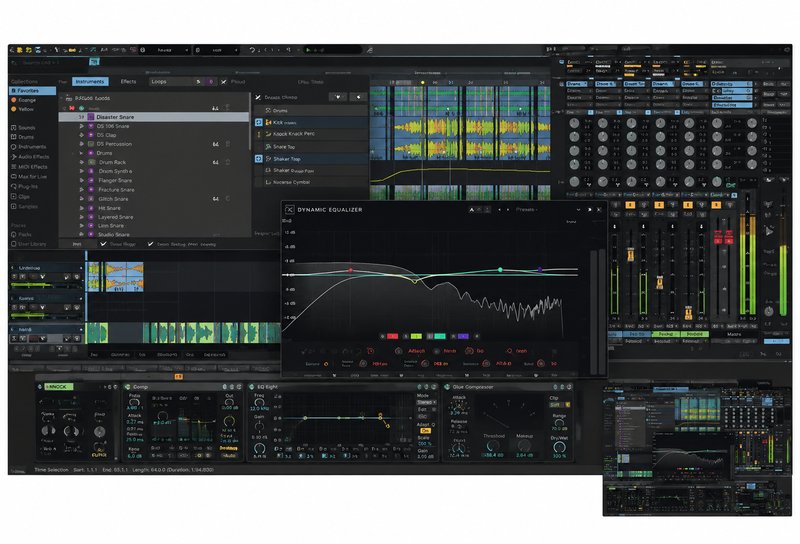800x544 pixels.
Task: Expand the Glitch Snare item
Action: [81, 199]
